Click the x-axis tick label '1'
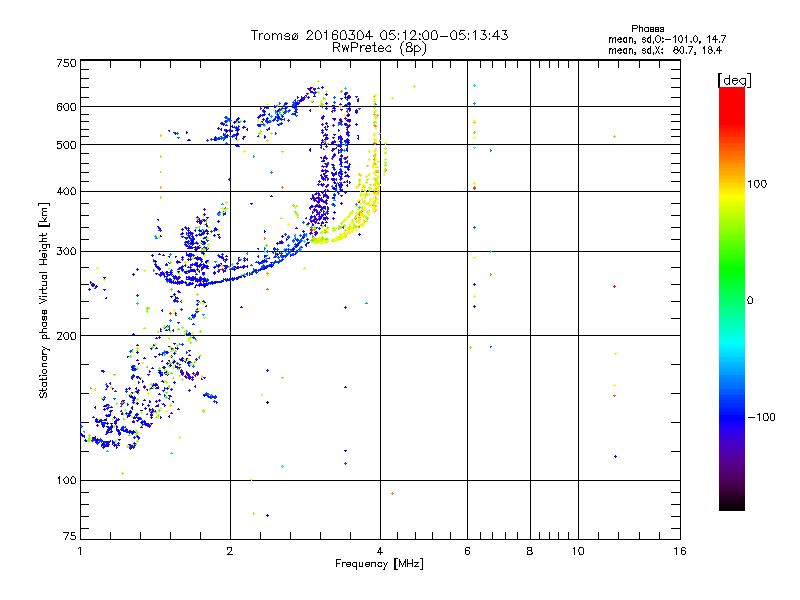The image size is (800, 600). (x=80, y=551)
